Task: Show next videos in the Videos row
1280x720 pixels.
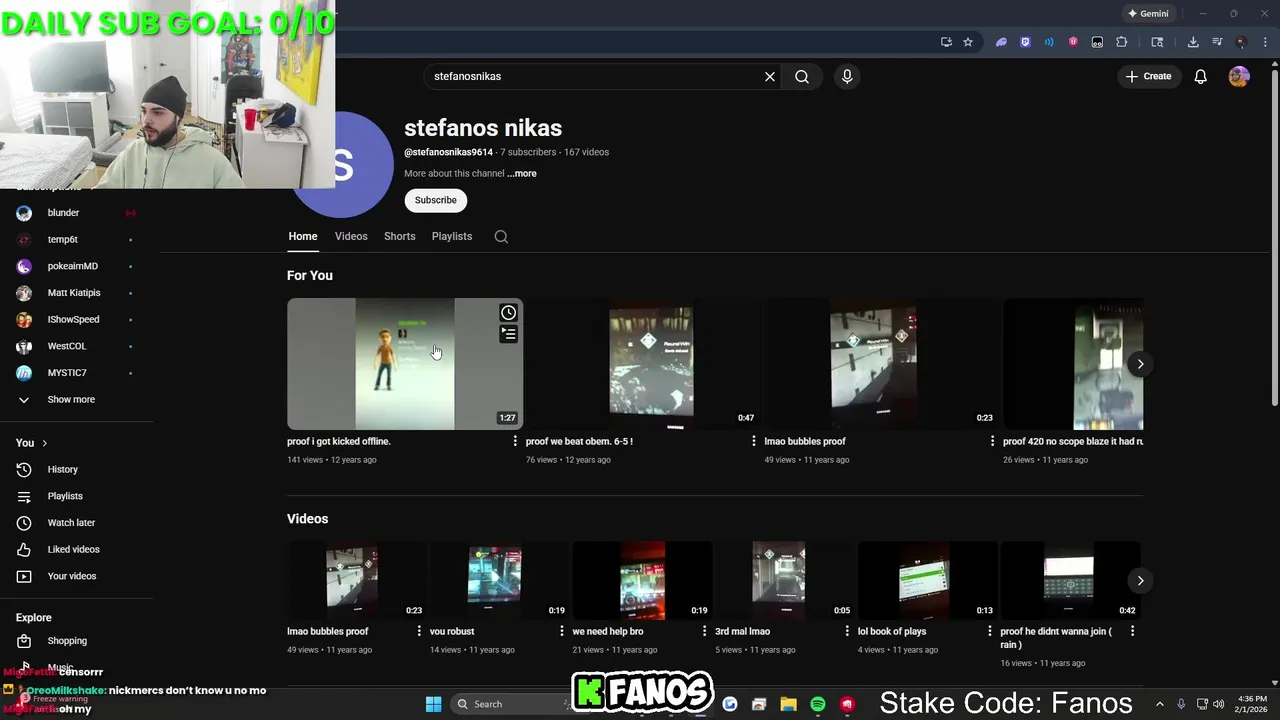Action: click(x=1140, y=581)
